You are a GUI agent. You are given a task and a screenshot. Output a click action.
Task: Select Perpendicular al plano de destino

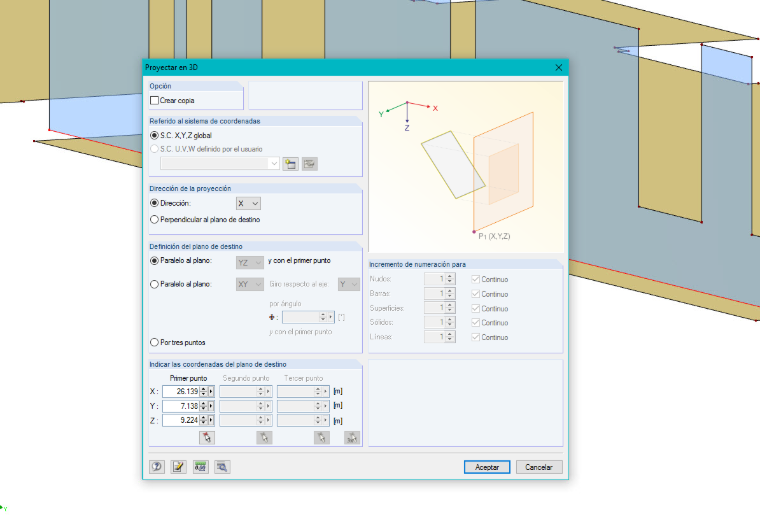tap(154, 219)
